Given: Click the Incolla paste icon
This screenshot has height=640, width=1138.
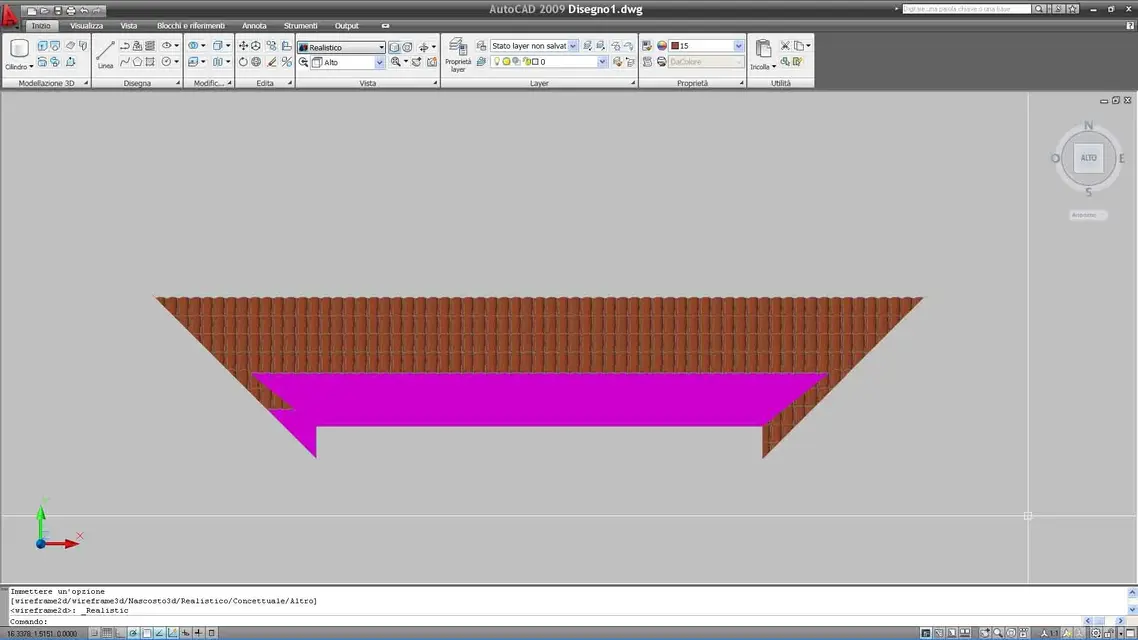Looking at the screenshot, I should [763, 49].
